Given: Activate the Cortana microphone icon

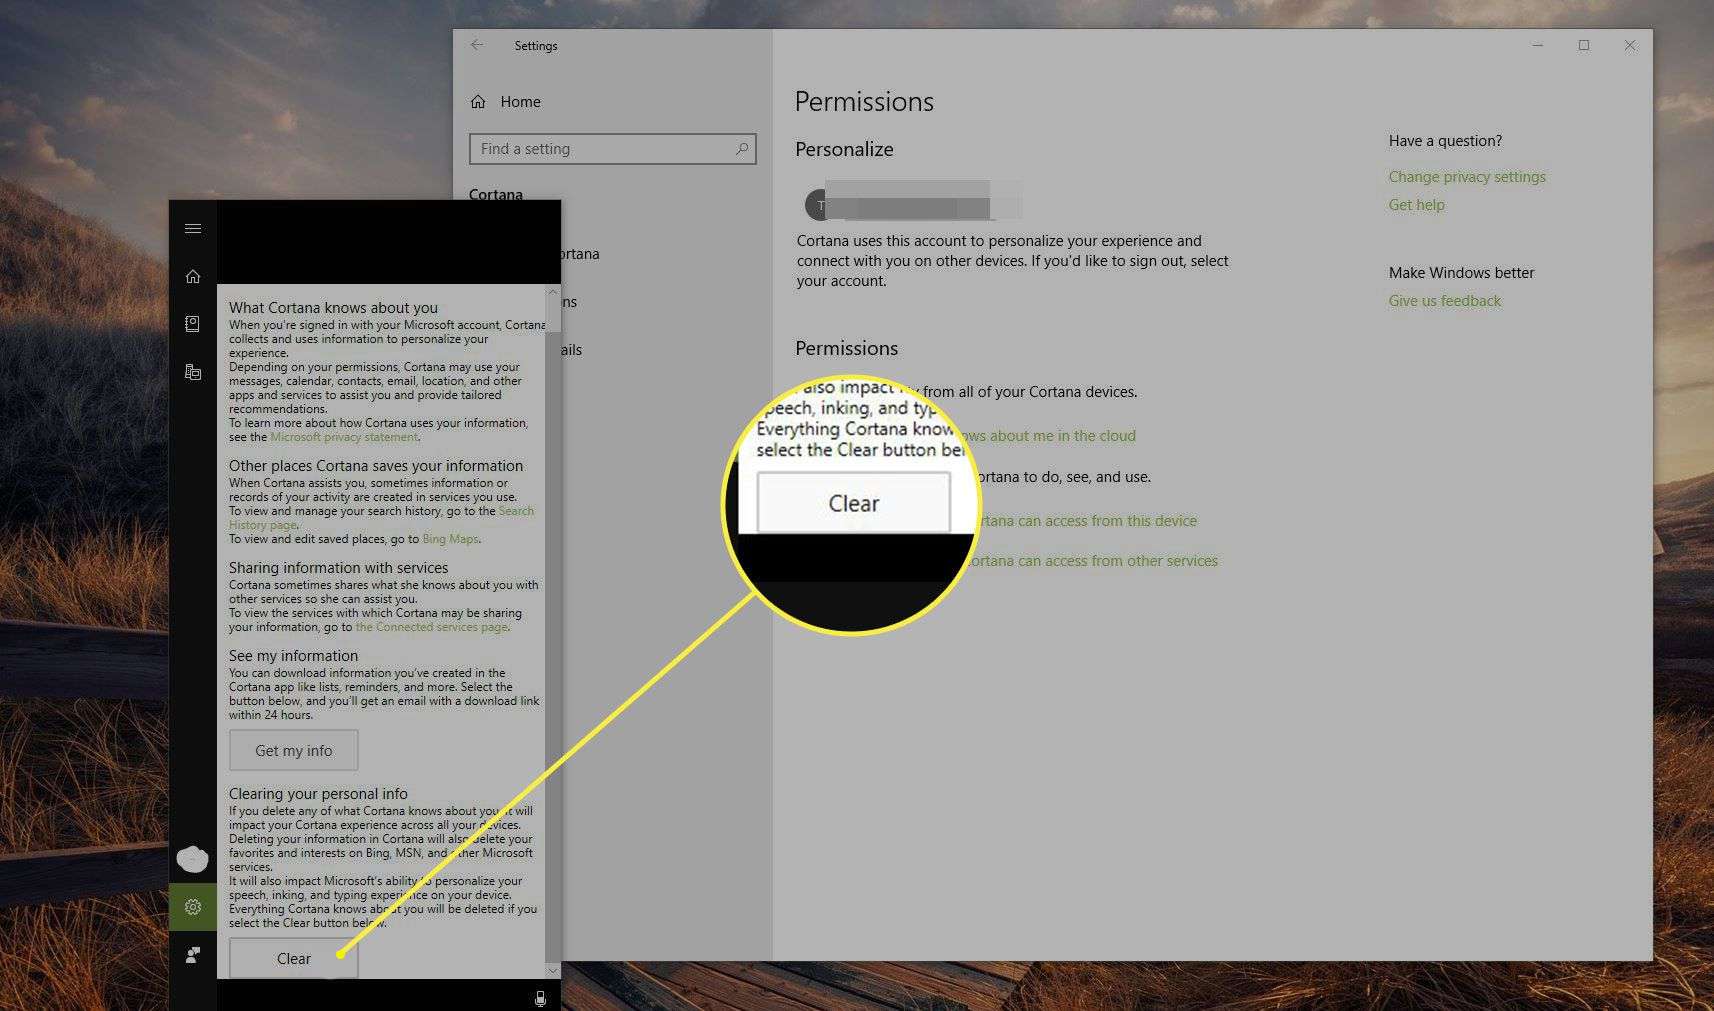Looking at the screenshot, I should tap(540, 998).
